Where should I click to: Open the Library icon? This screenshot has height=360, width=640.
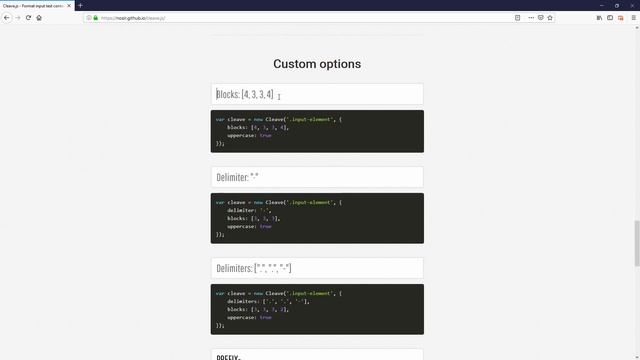coord(599,18)
